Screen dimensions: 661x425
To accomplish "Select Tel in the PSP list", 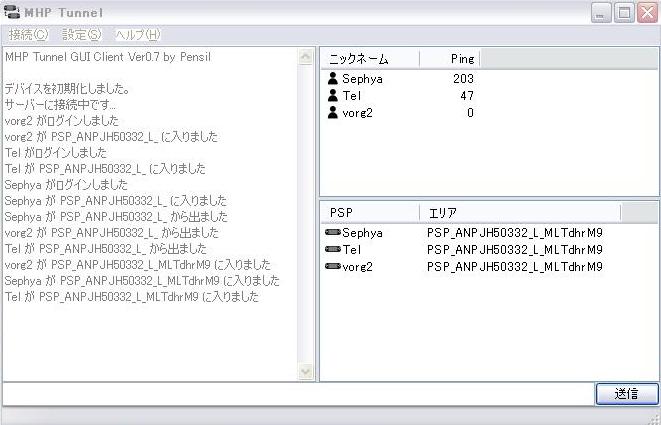I will pyautogui.click(x=352, y=250).
